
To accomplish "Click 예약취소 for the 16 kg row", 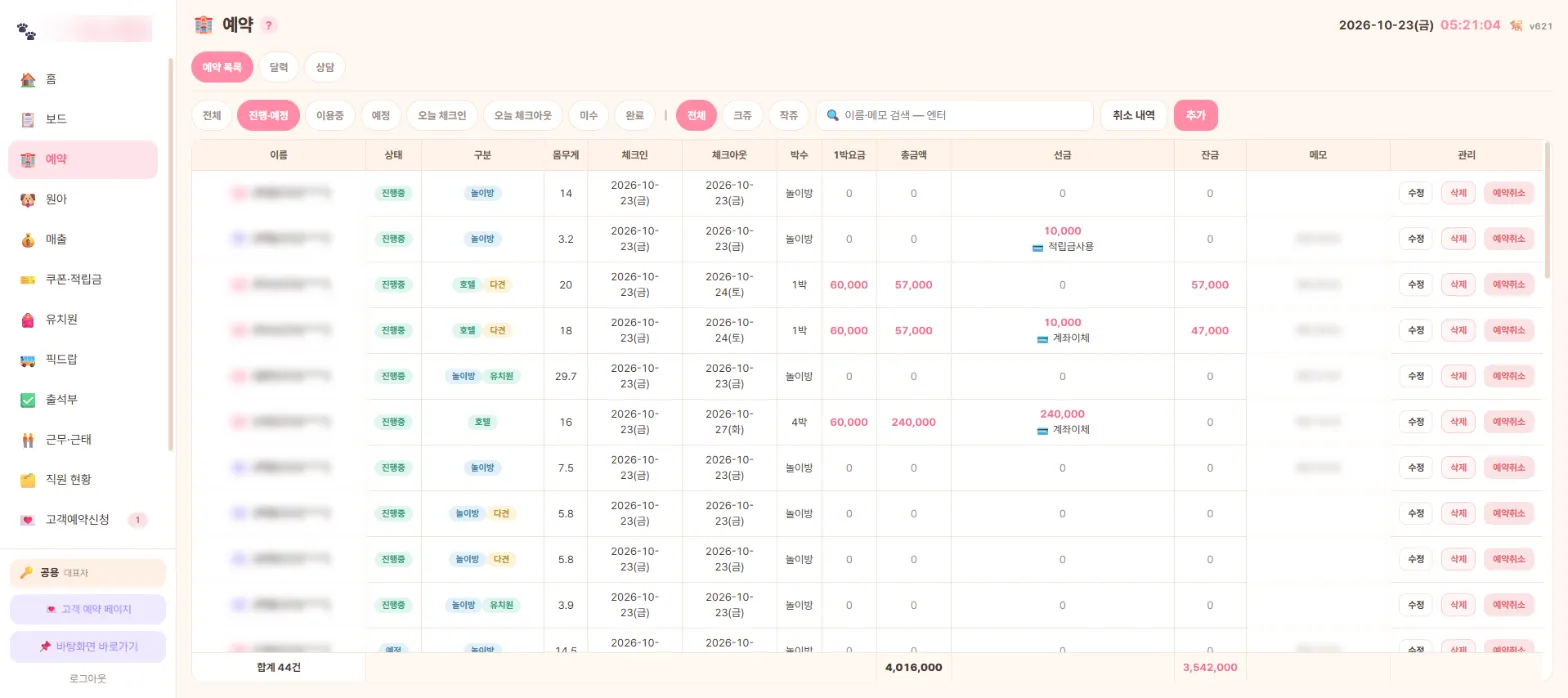I will click(1509, 422).
